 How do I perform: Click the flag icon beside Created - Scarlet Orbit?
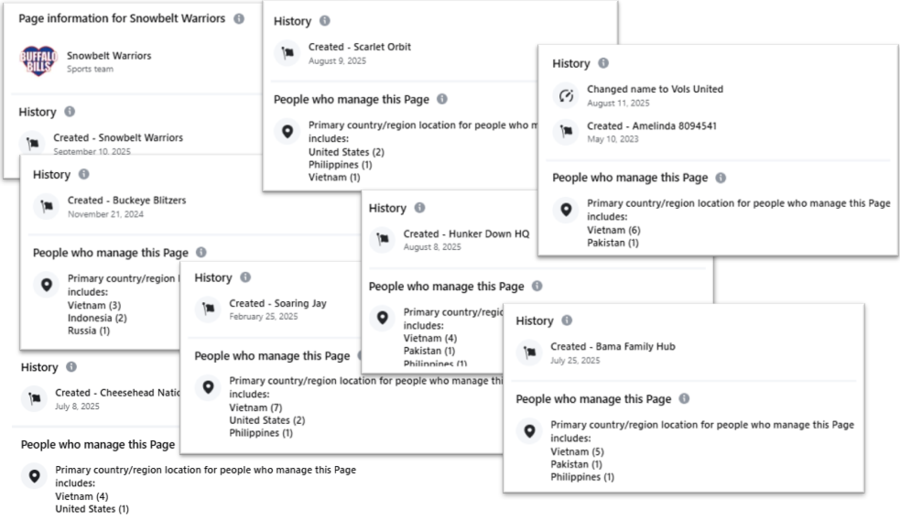(x=288, y=52)
